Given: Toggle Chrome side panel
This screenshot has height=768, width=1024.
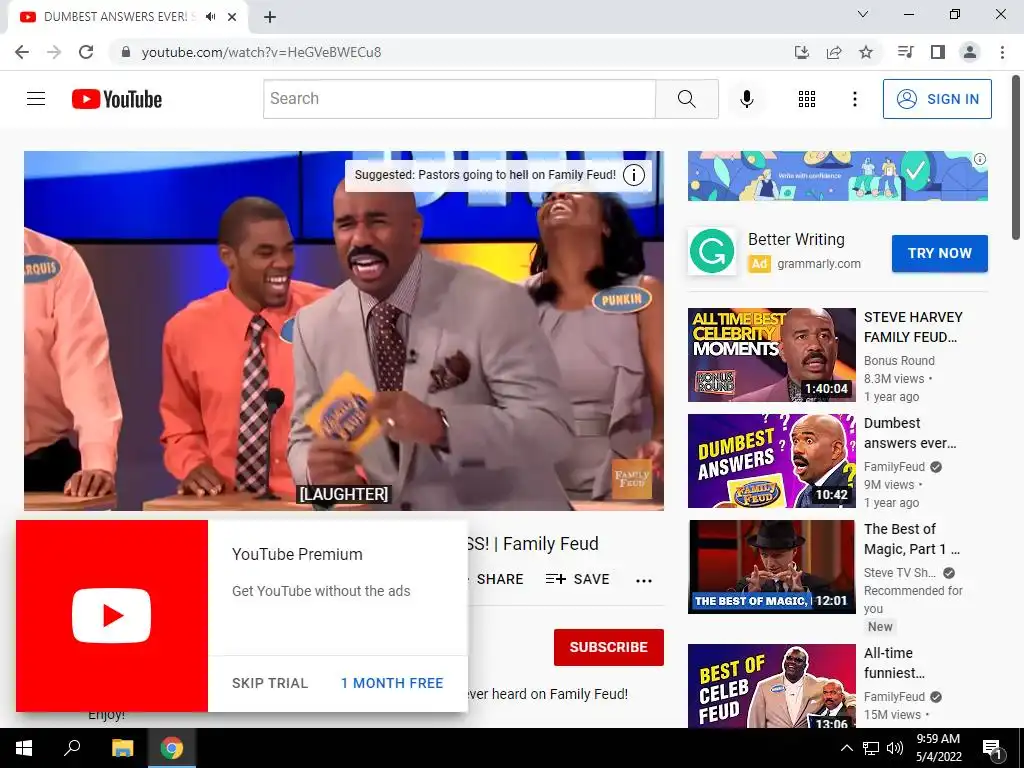Looking at the screenshot, I should [x=938, y=52].
